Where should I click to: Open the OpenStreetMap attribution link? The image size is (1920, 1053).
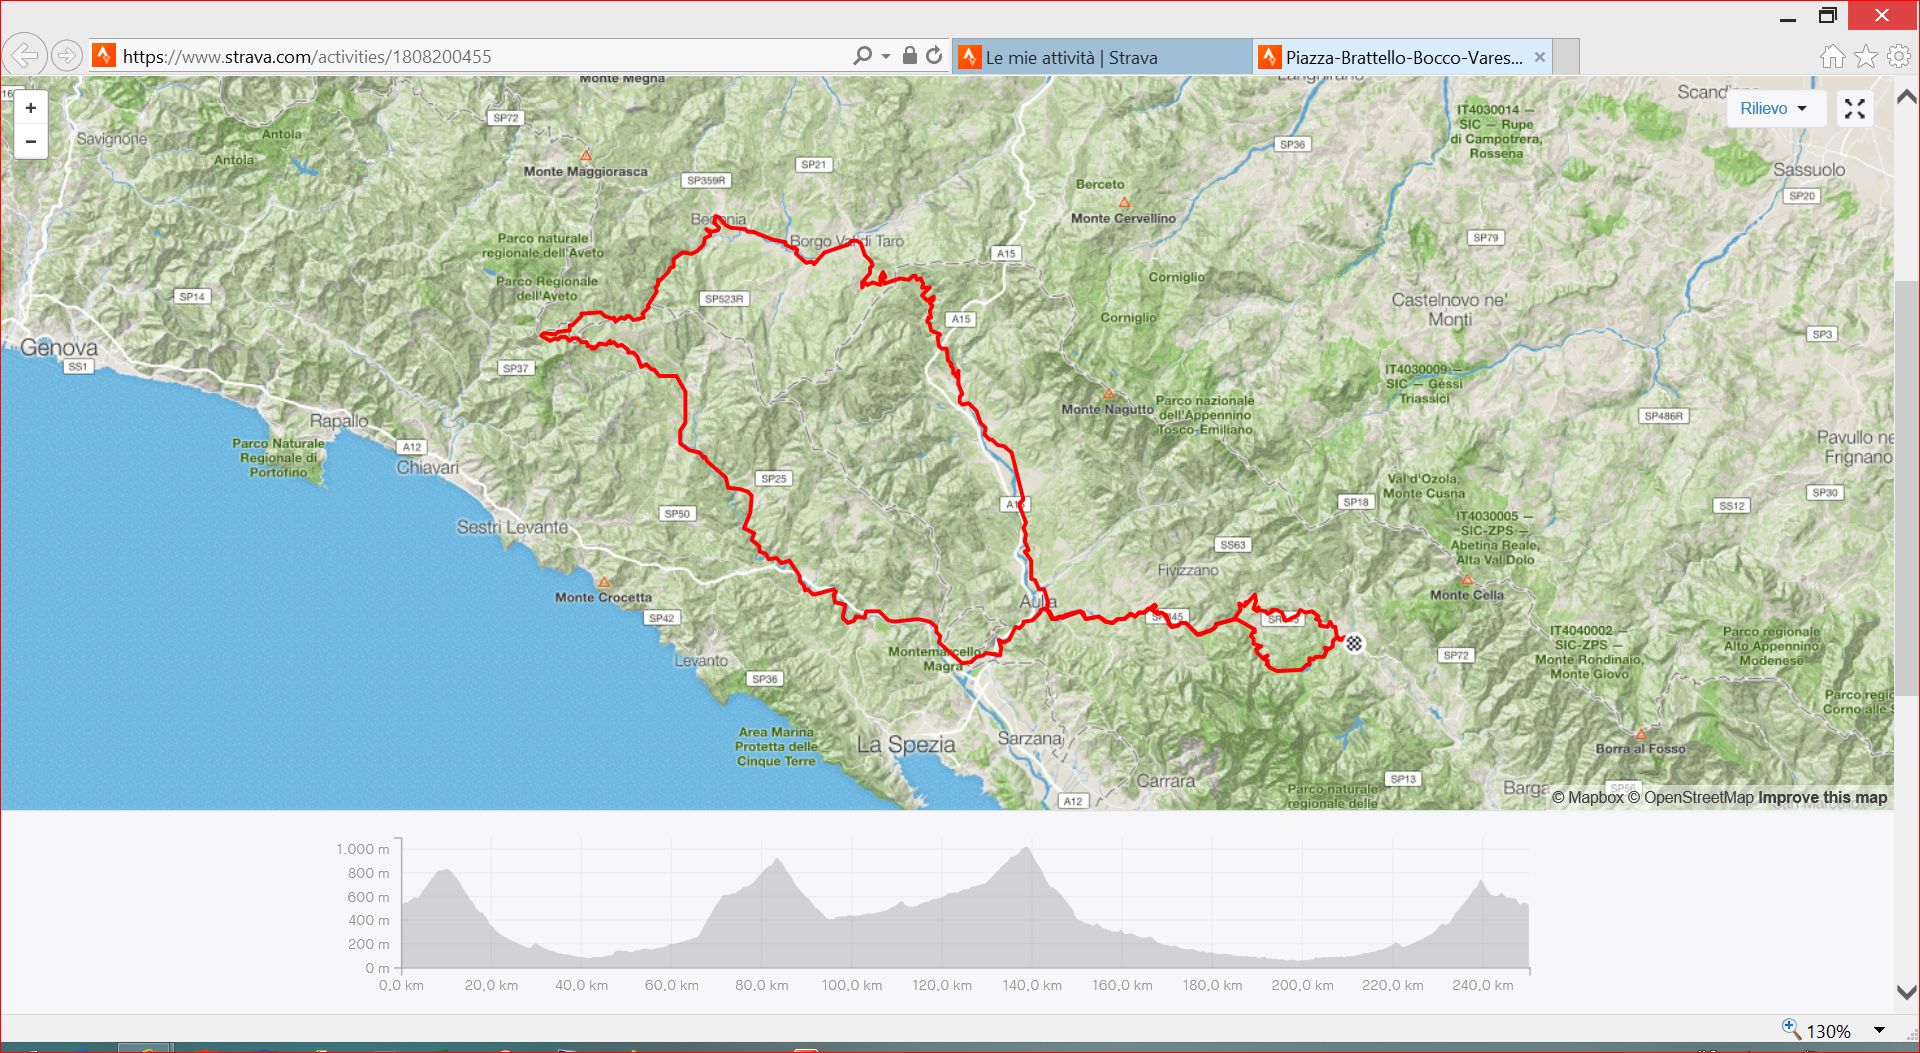(1691, 797)
